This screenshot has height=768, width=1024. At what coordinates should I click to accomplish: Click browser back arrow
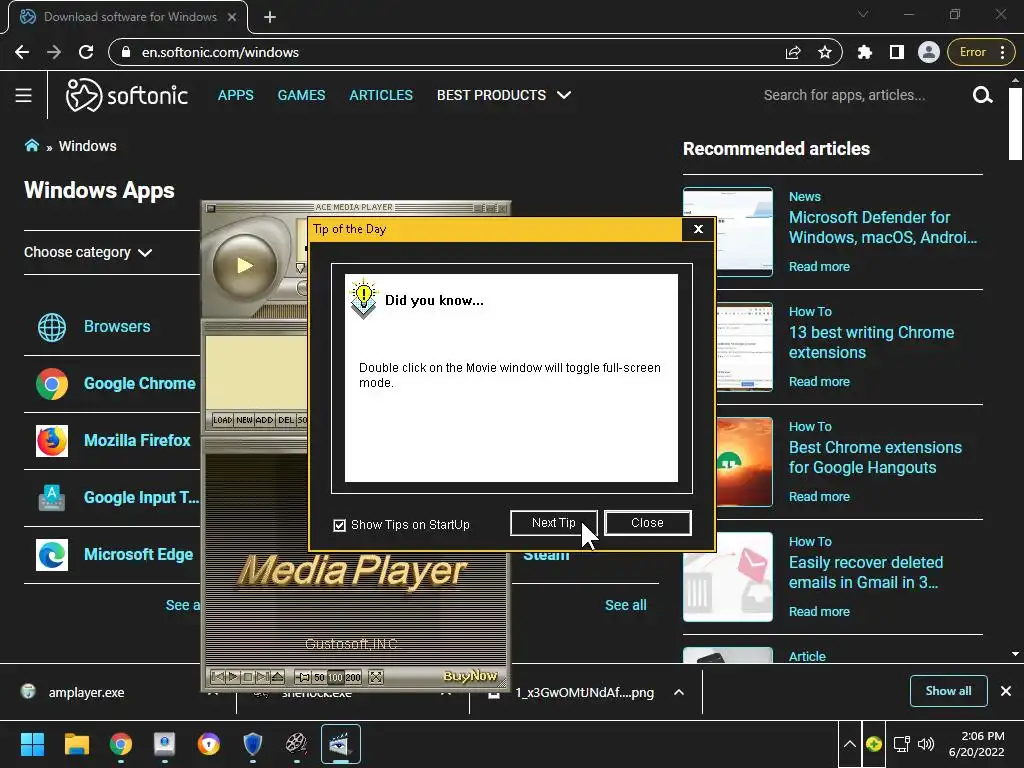[x=22, y=52]
